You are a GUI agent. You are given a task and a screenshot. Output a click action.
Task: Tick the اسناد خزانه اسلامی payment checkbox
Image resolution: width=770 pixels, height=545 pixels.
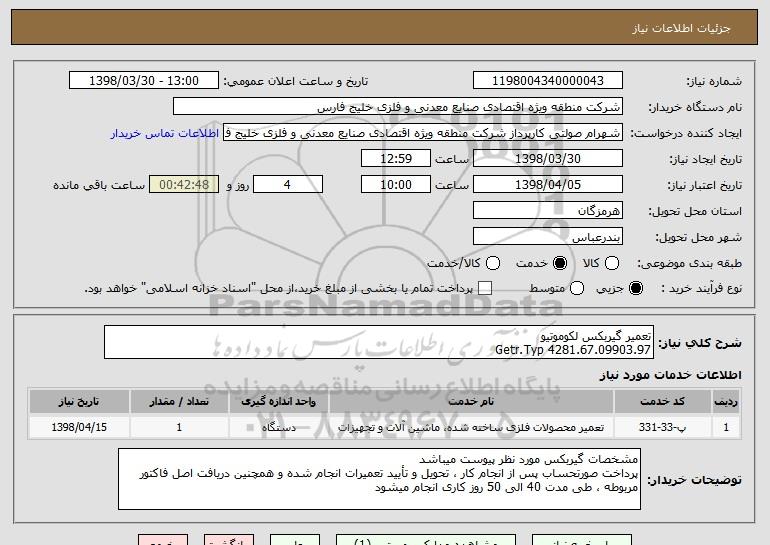485,289
